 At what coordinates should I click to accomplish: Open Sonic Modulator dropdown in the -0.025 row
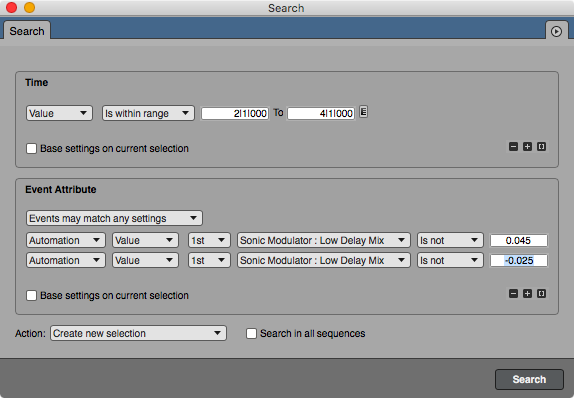click(324, 260)
